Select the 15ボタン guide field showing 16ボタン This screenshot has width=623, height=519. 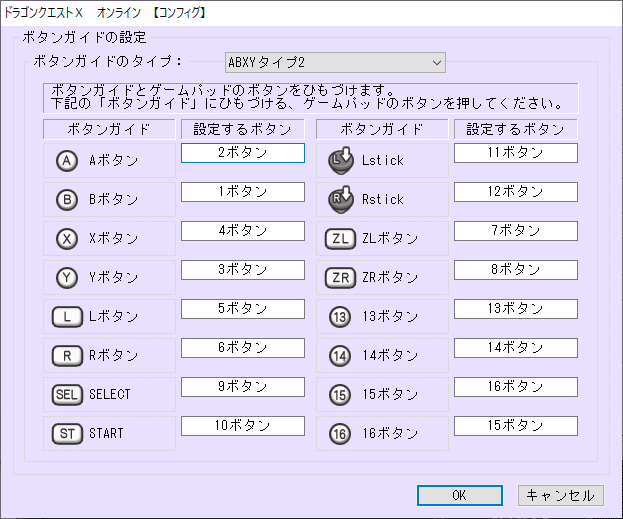pyautogui.click(x=516, y=387)
